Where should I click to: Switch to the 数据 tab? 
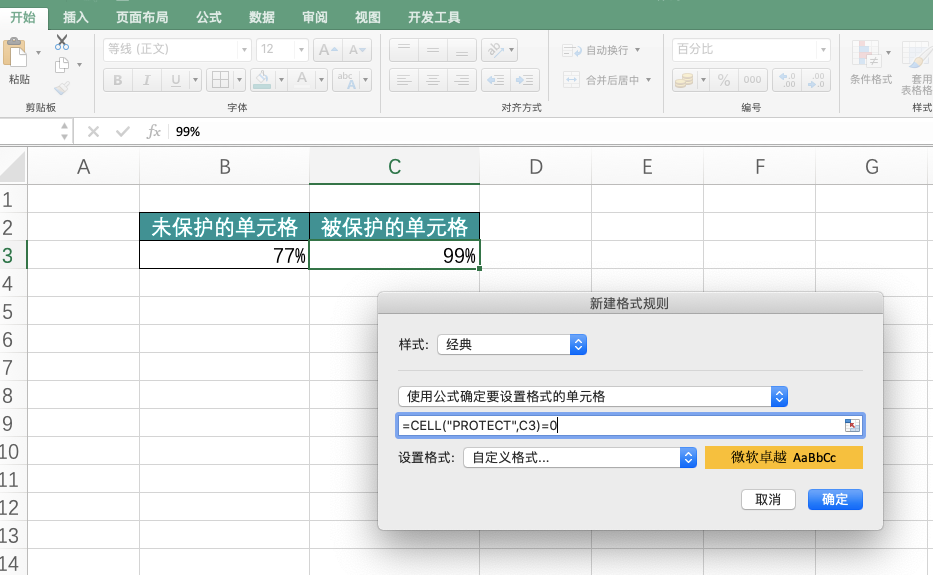tap(262, 17)
